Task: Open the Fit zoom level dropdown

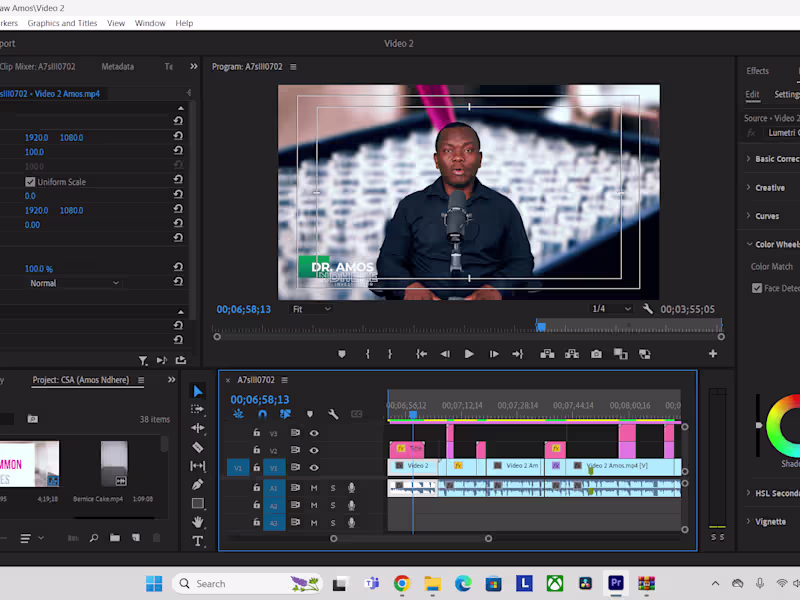Action: [310, 310]
